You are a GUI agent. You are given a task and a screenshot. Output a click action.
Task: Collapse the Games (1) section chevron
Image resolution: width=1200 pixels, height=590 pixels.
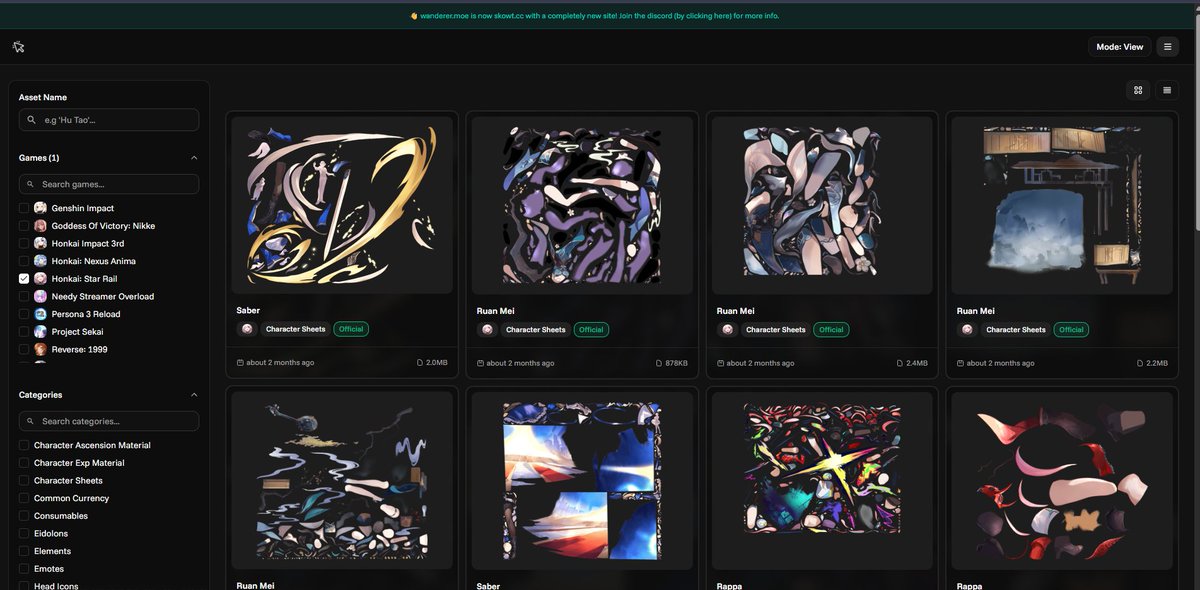click(x=194, y=157)
